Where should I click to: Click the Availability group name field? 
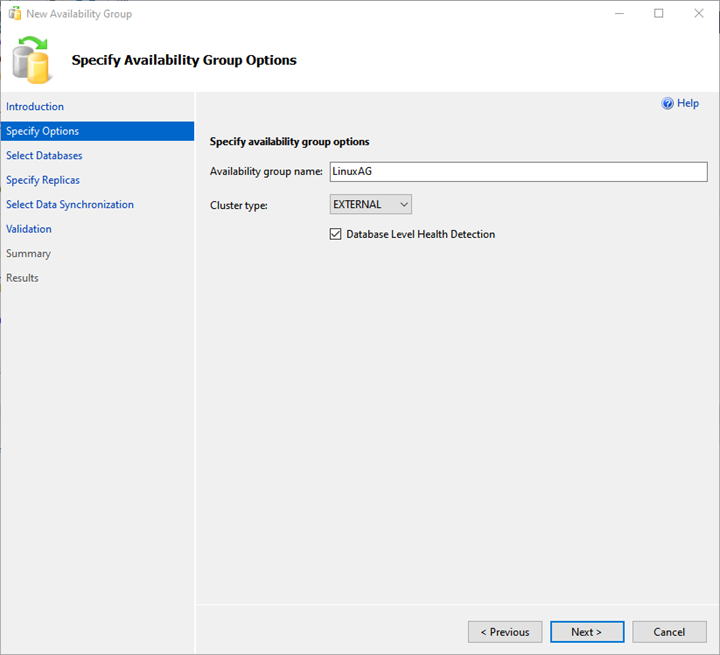coord(518,172)
